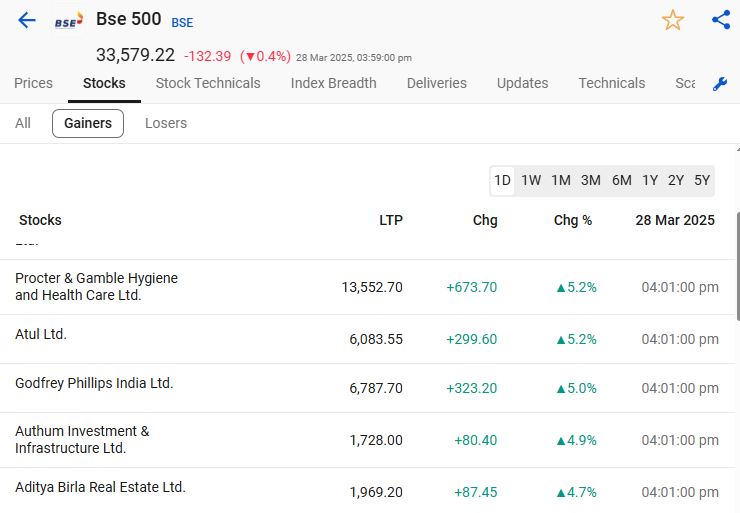The height and width of the screenshot is (513, 740).
Task: Open Atul Ltd. stock link
Action: pyautogui.click(x=41, y=334)
